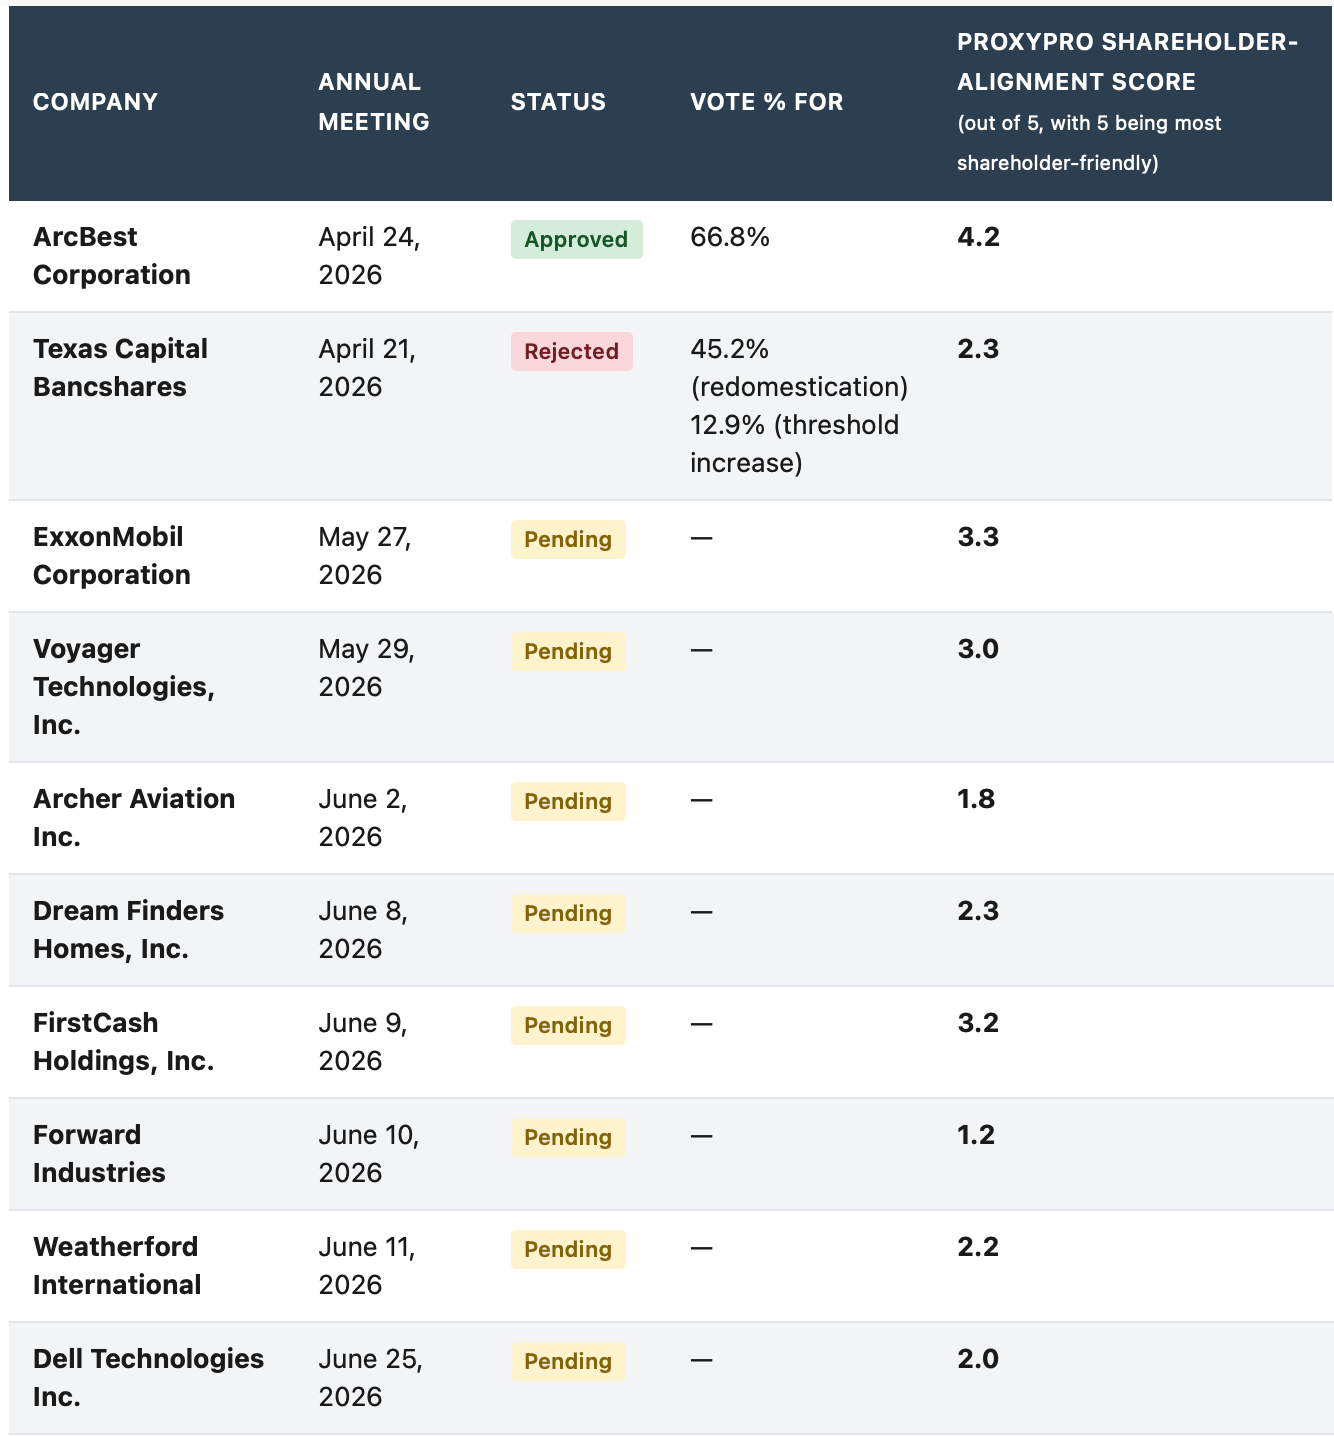Viewport: 1334px width, 1436px height.
Task: Click the June 25, 2026 meeting date
Action: [x=370, y=1378]
